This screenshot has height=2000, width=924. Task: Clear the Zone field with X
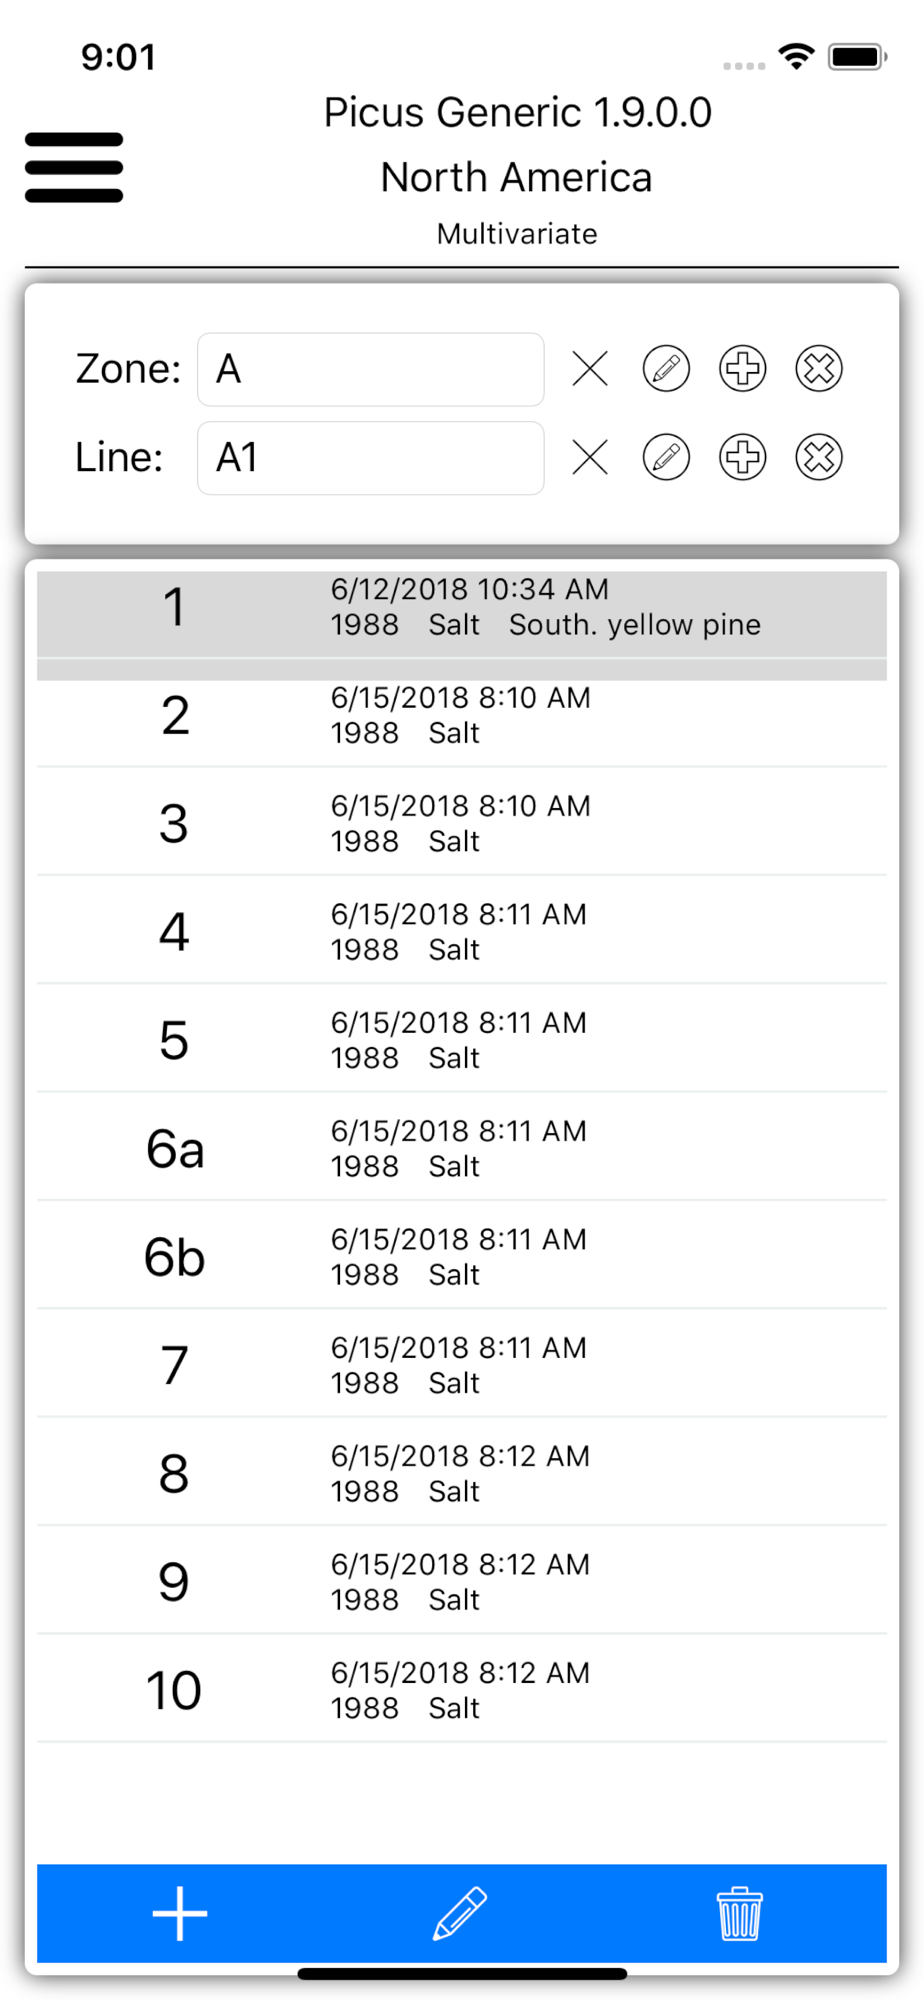(590, 369)
